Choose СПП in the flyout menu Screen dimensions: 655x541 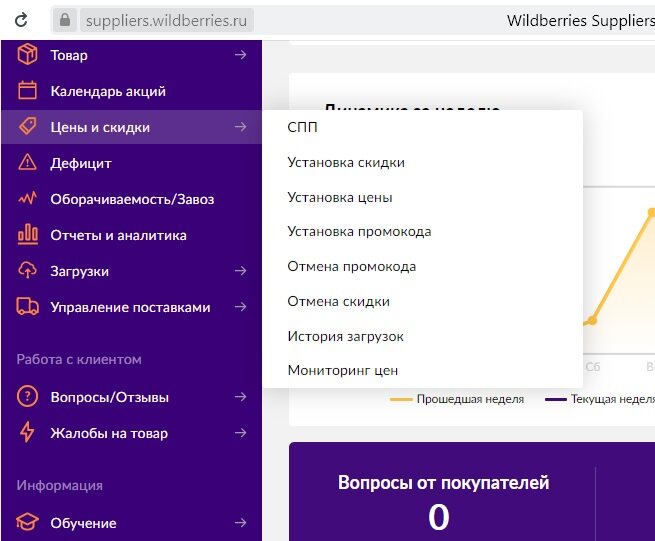pyautogui.click(x=302, y=127)
